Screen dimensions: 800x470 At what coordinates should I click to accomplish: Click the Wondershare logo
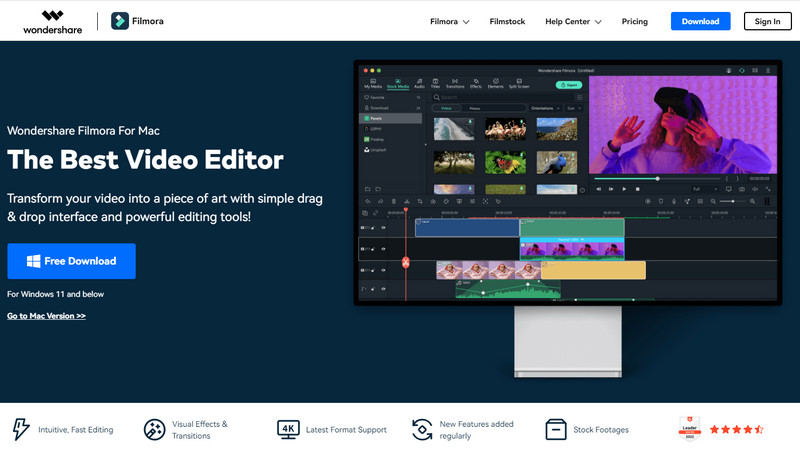53,22
